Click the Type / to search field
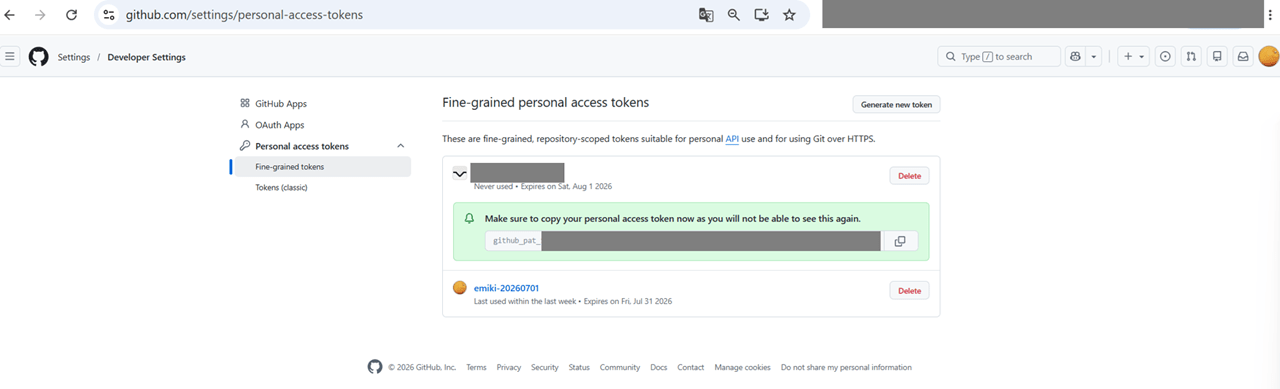The width and height of the screenshot is (1280, 389). point(999,57)
